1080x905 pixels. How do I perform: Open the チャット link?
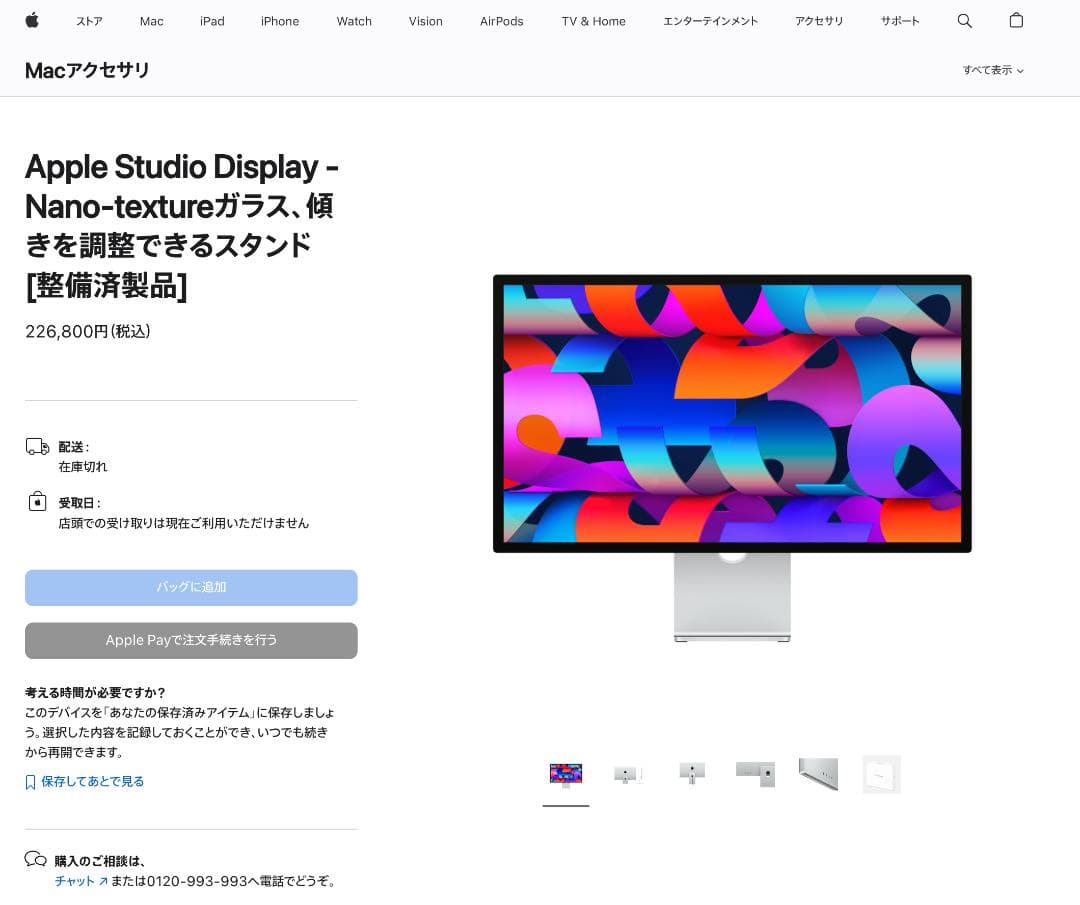pyautogui.click(x=81, y=881)
